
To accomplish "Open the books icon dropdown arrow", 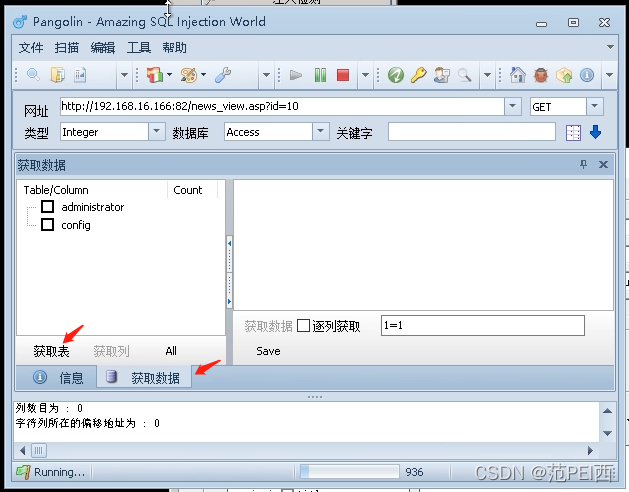I will pos(169,74).
